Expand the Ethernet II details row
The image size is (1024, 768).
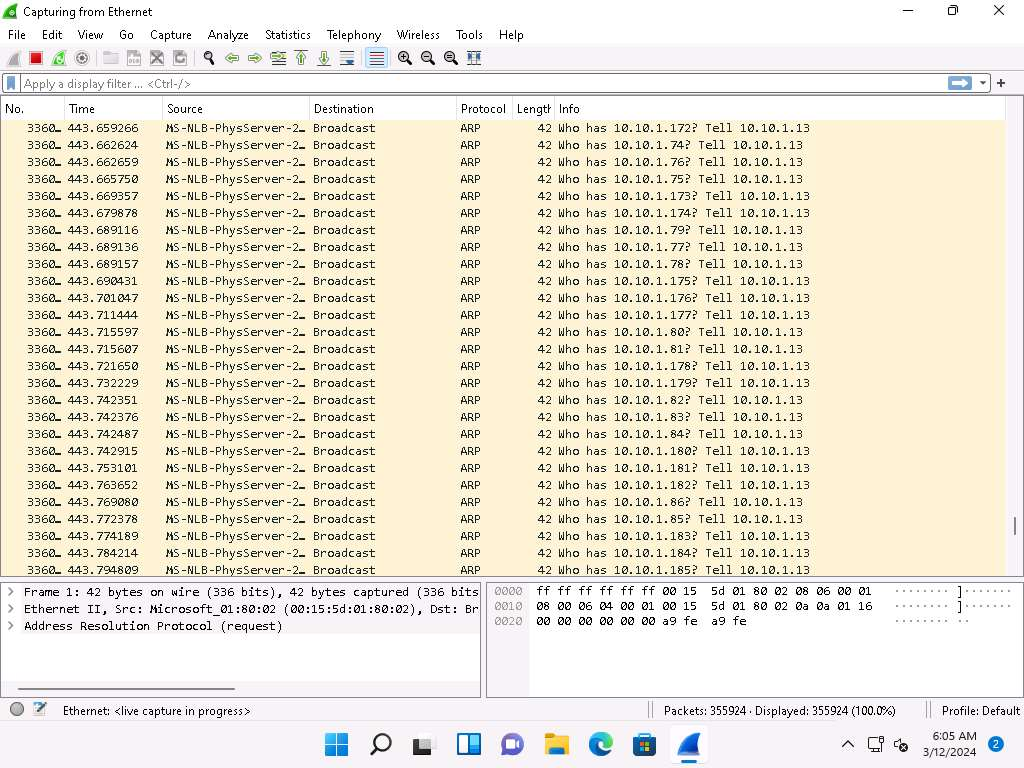tap(11, 609)
